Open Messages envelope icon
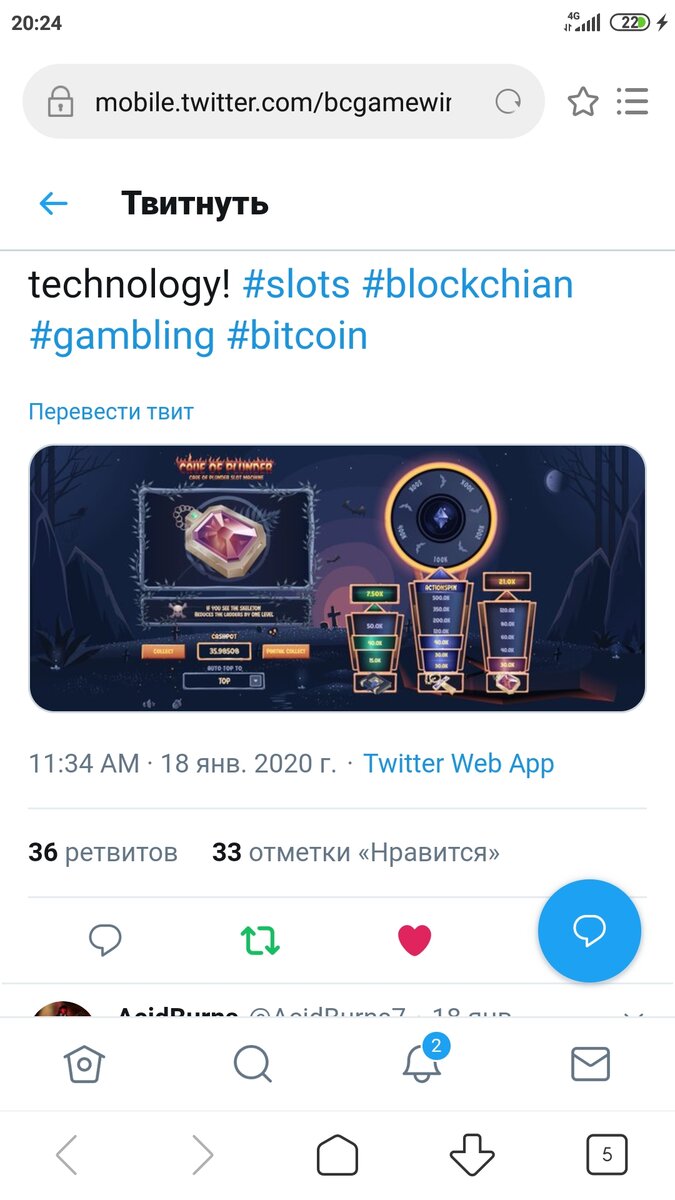 (590, 1064)
